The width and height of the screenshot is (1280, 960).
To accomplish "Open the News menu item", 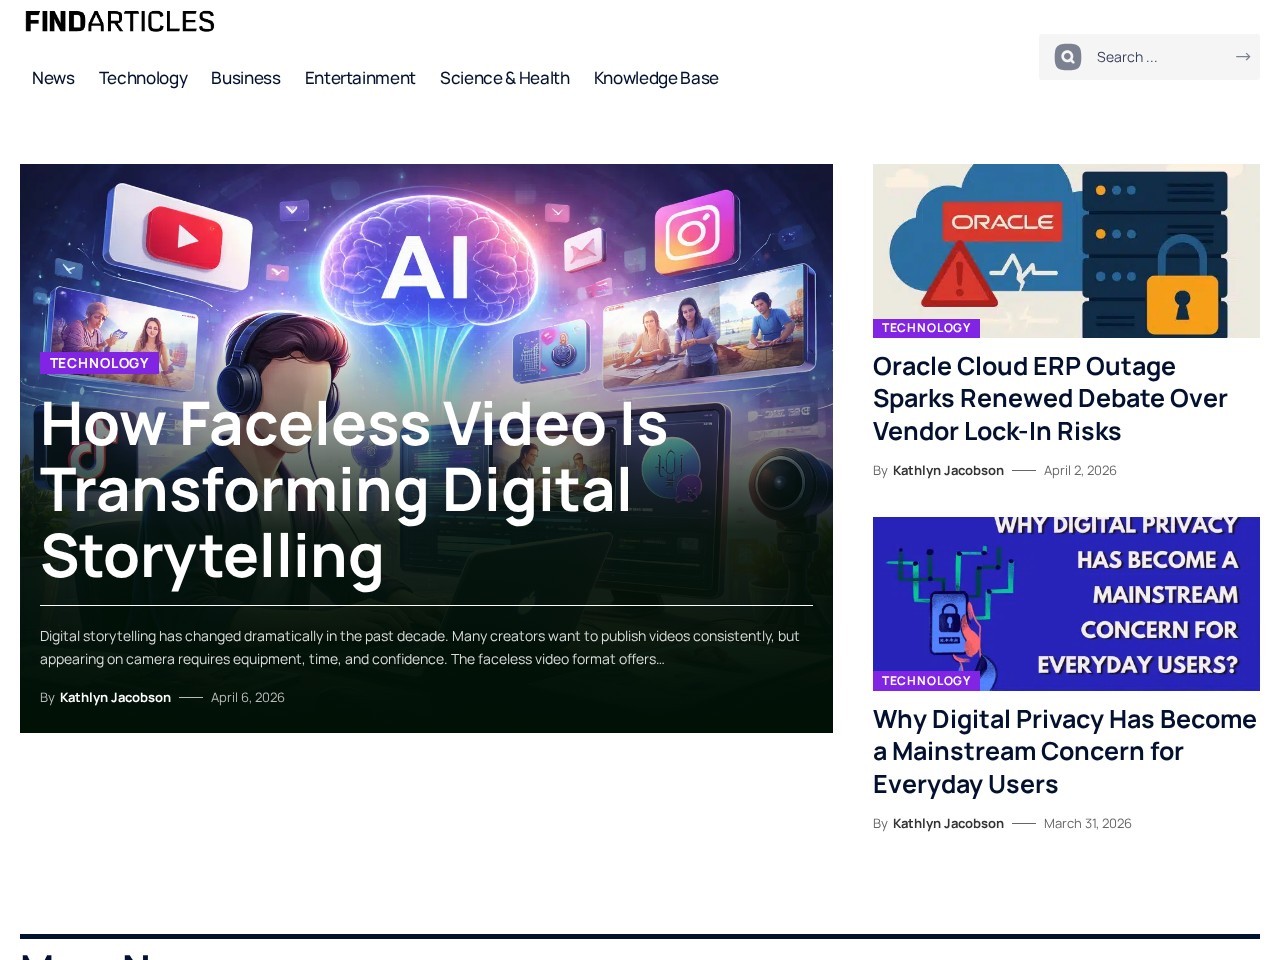I will tap(53, 78).
